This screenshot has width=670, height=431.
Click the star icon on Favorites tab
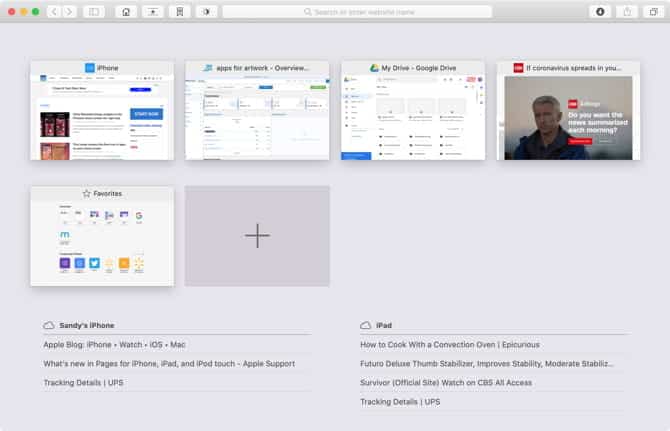[x=87, y=194]
